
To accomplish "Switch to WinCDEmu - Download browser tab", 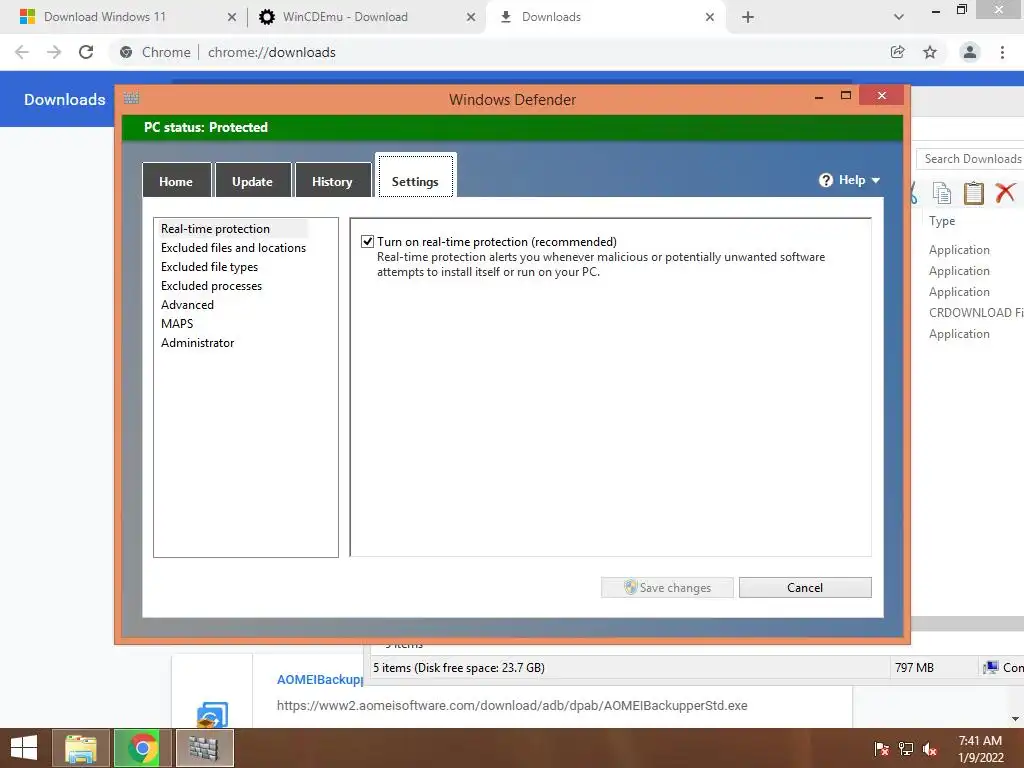I will [x=345, y=17].
